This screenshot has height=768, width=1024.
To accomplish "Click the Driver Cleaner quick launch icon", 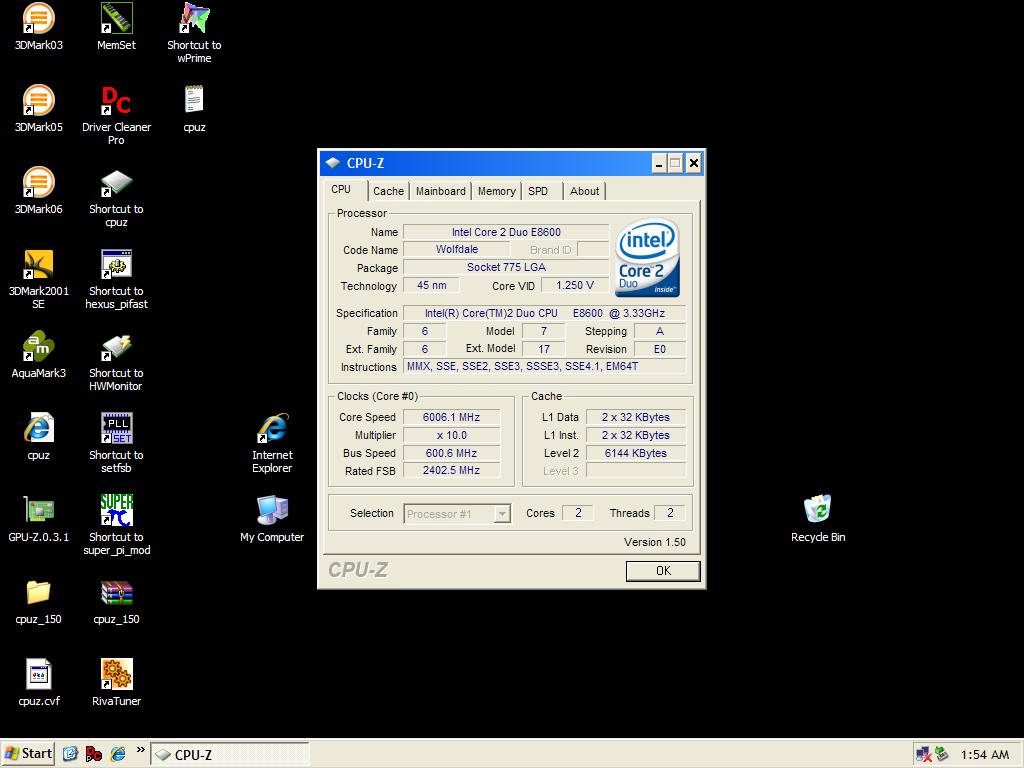I will pyautogui.click(x=94, y=754).
